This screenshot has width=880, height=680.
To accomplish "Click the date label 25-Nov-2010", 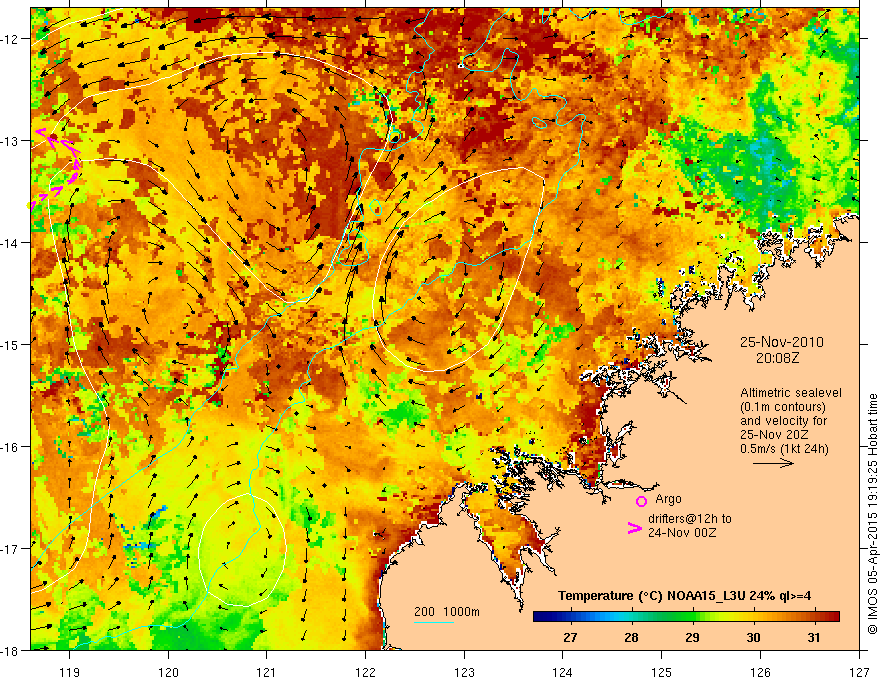I will tap(782, 342).
